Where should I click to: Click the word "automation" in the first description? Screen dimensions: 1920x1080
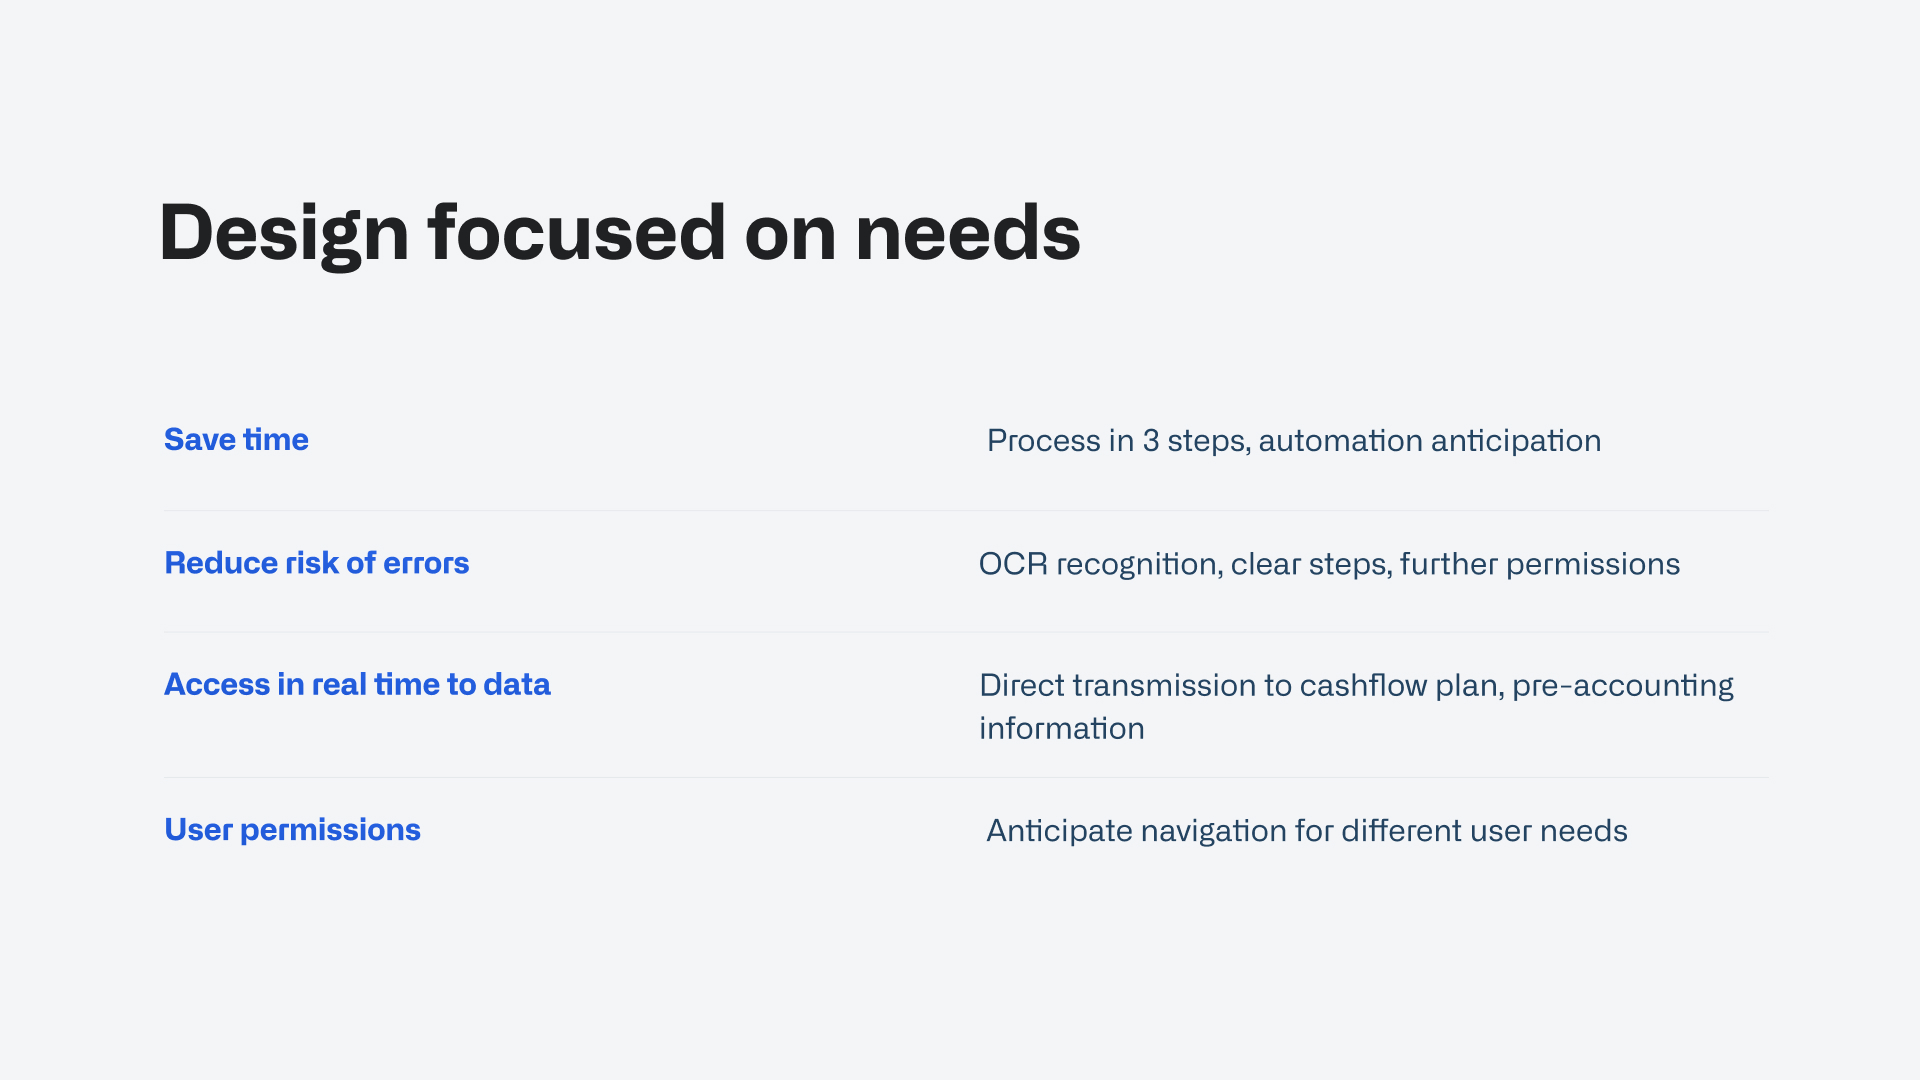click(x=1340, y=441)
